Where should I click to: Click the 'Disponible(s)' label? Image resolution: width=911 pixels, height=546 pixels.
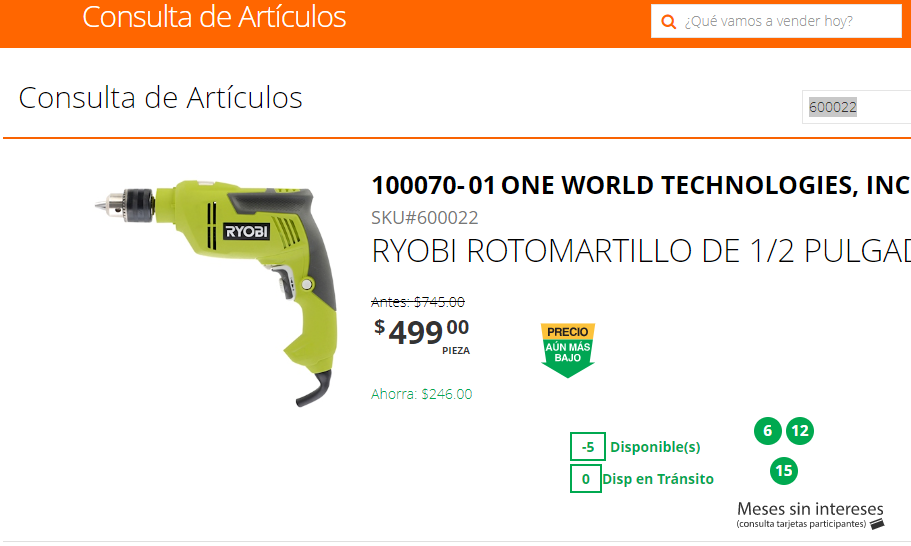click(655, 447)
